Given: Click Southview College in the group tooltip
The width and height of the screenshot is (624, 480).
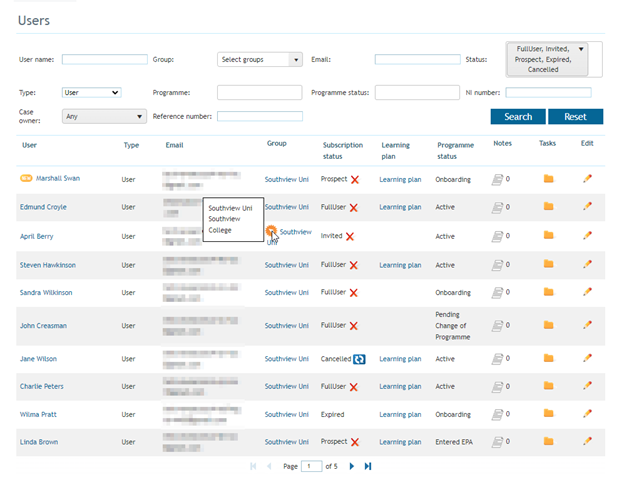Looking at the screenshot, I should [x=224, y=224].
